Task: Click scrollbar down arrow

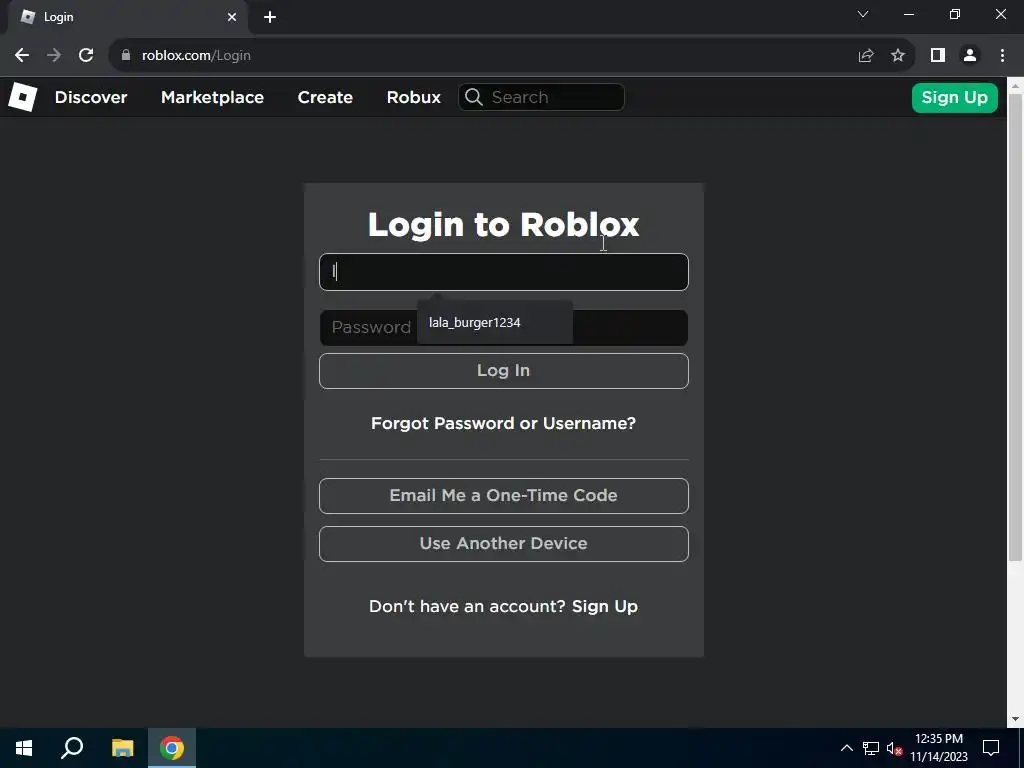Action: click(x=1016, y=720)
